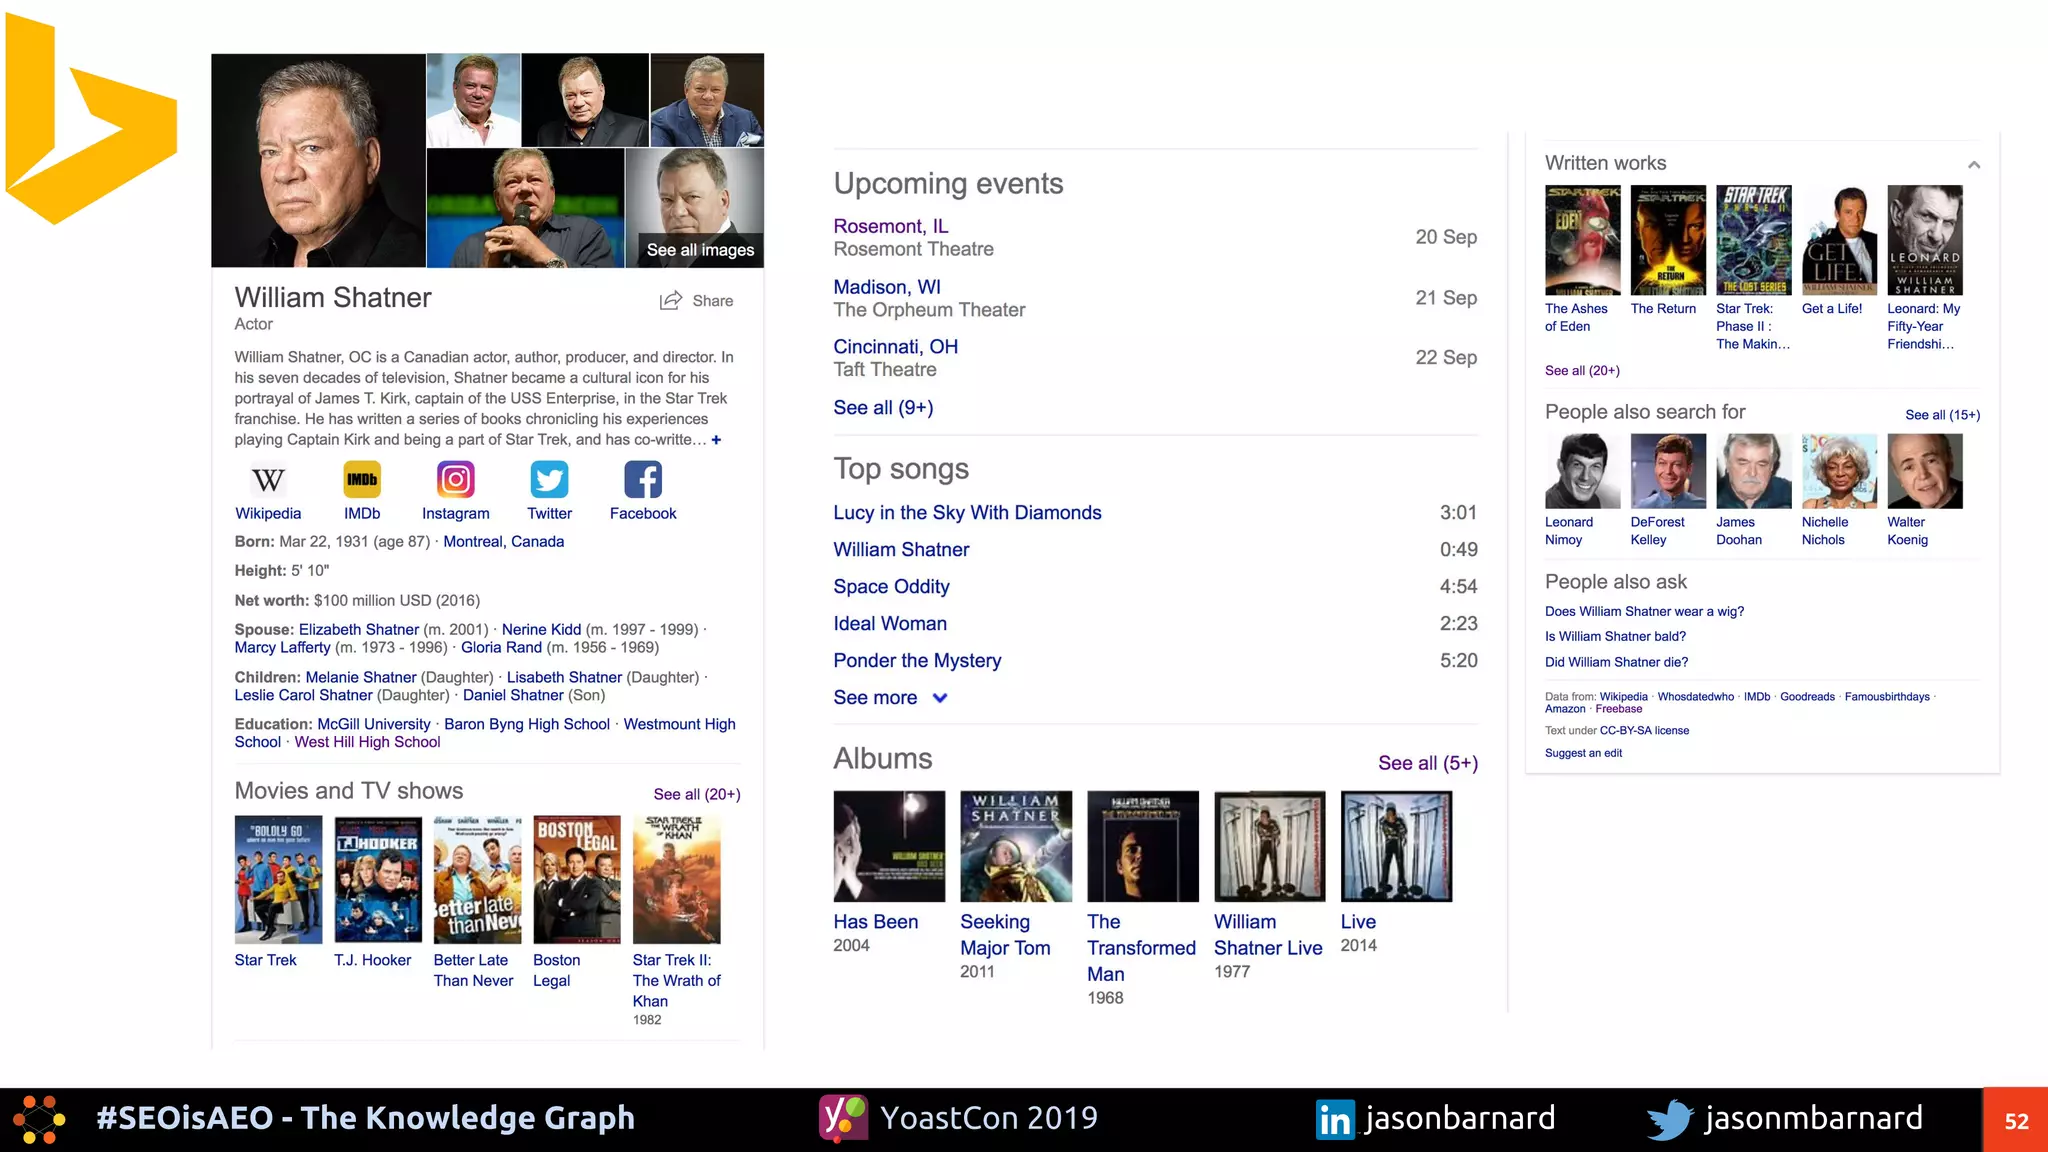Click Is William Shatner bald? question

pos(1615,636)
